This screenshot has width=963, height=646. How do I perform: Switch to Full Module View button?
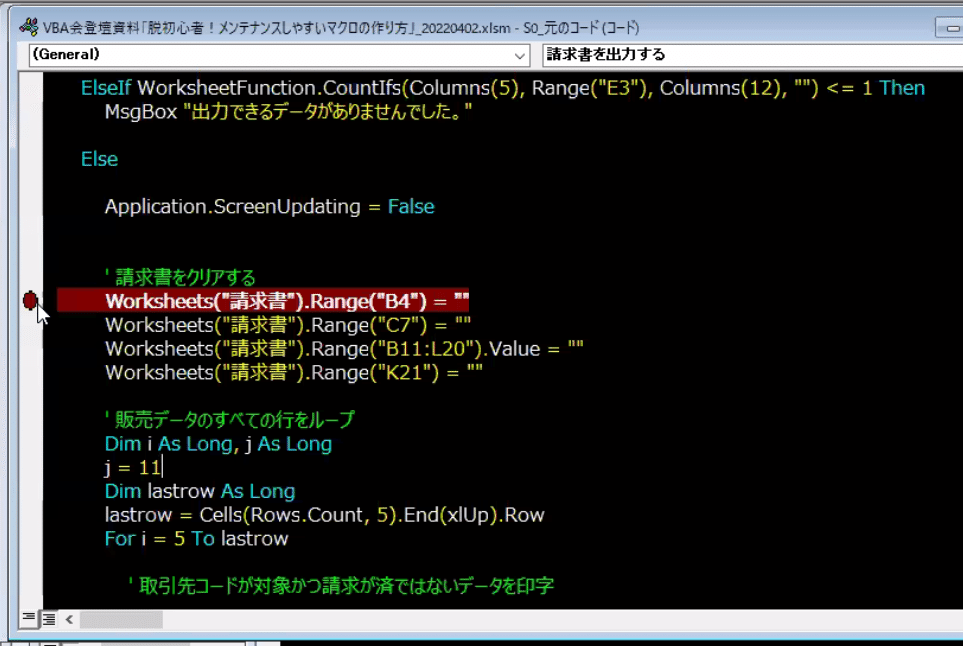click(49, 618)
